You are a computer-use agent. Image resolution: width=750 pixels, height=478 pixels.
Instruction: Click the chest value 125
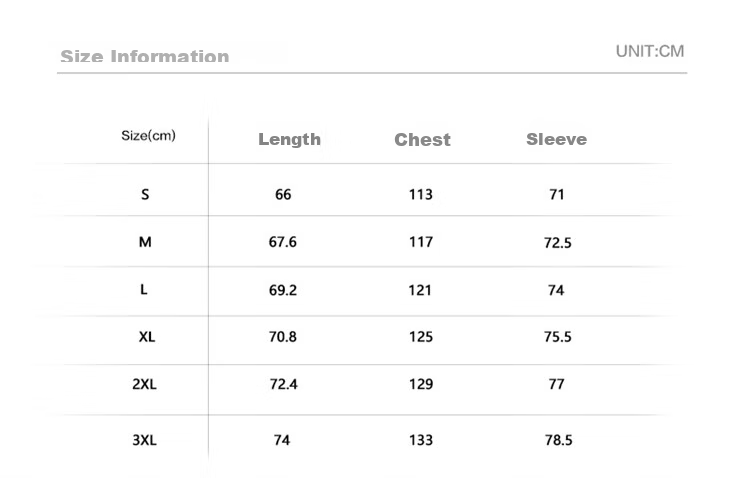tap(421, 337)
